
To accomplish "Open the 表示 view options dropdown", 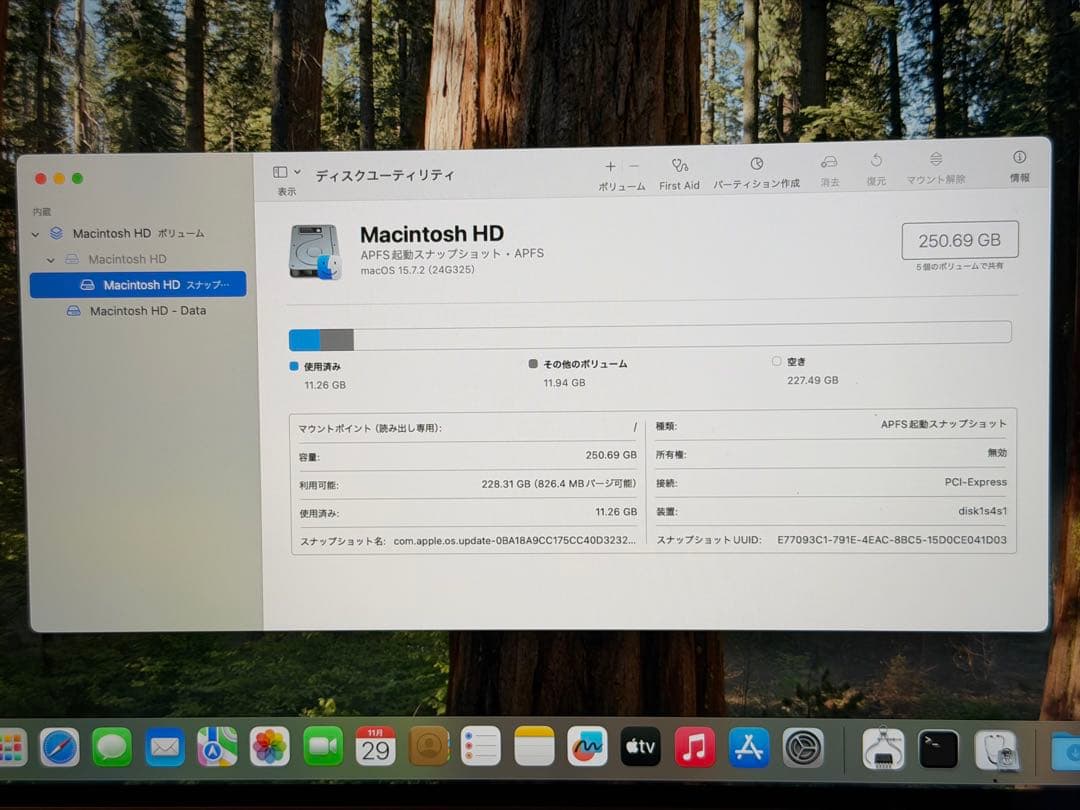I will coord(285,172).
